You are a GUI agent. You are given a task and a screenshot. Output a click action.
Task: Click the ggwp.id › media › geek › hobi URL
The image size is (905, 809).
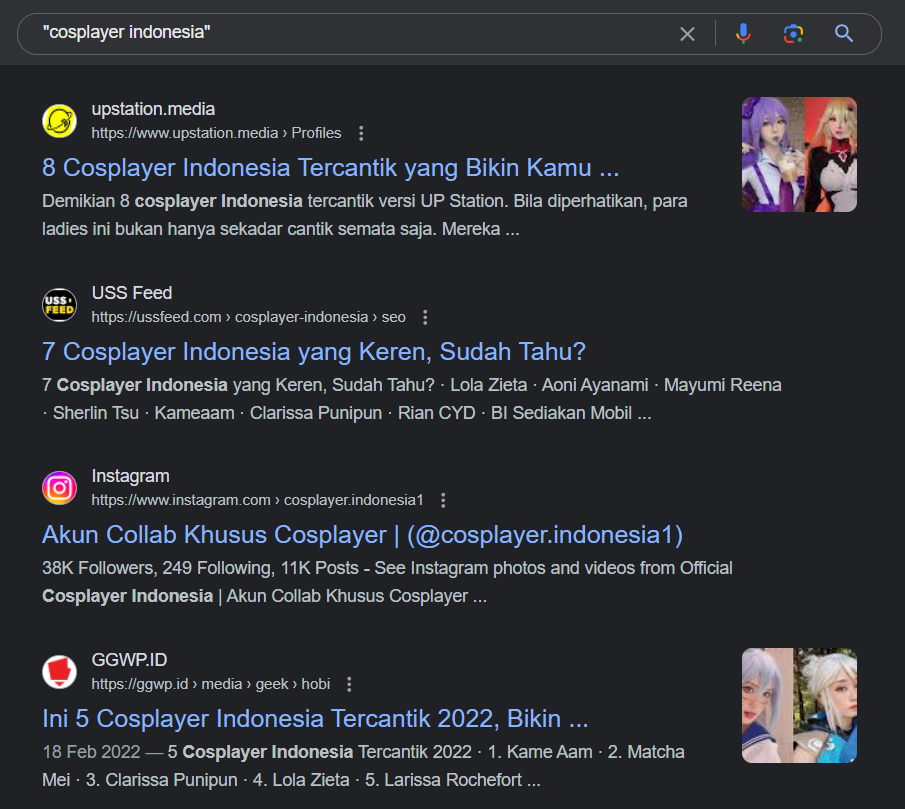coord(211,684)
